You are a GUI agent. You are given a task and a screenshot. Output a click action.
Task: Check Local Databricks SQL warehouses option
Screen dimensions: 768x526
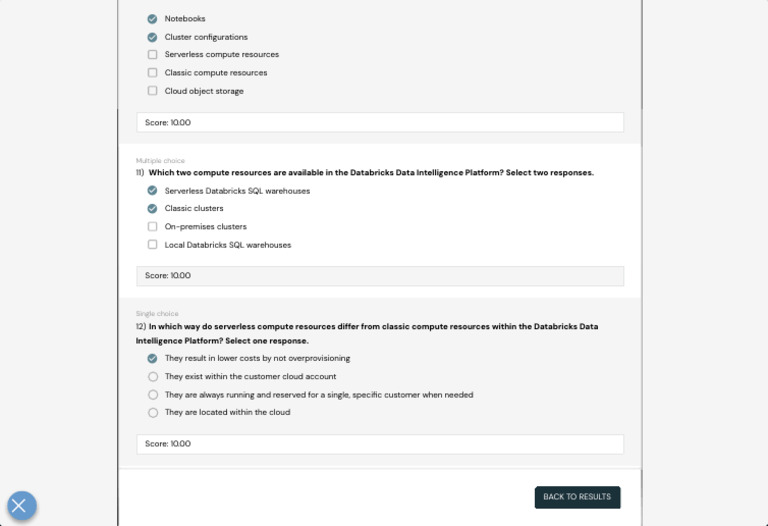click(x=152, y=245)
